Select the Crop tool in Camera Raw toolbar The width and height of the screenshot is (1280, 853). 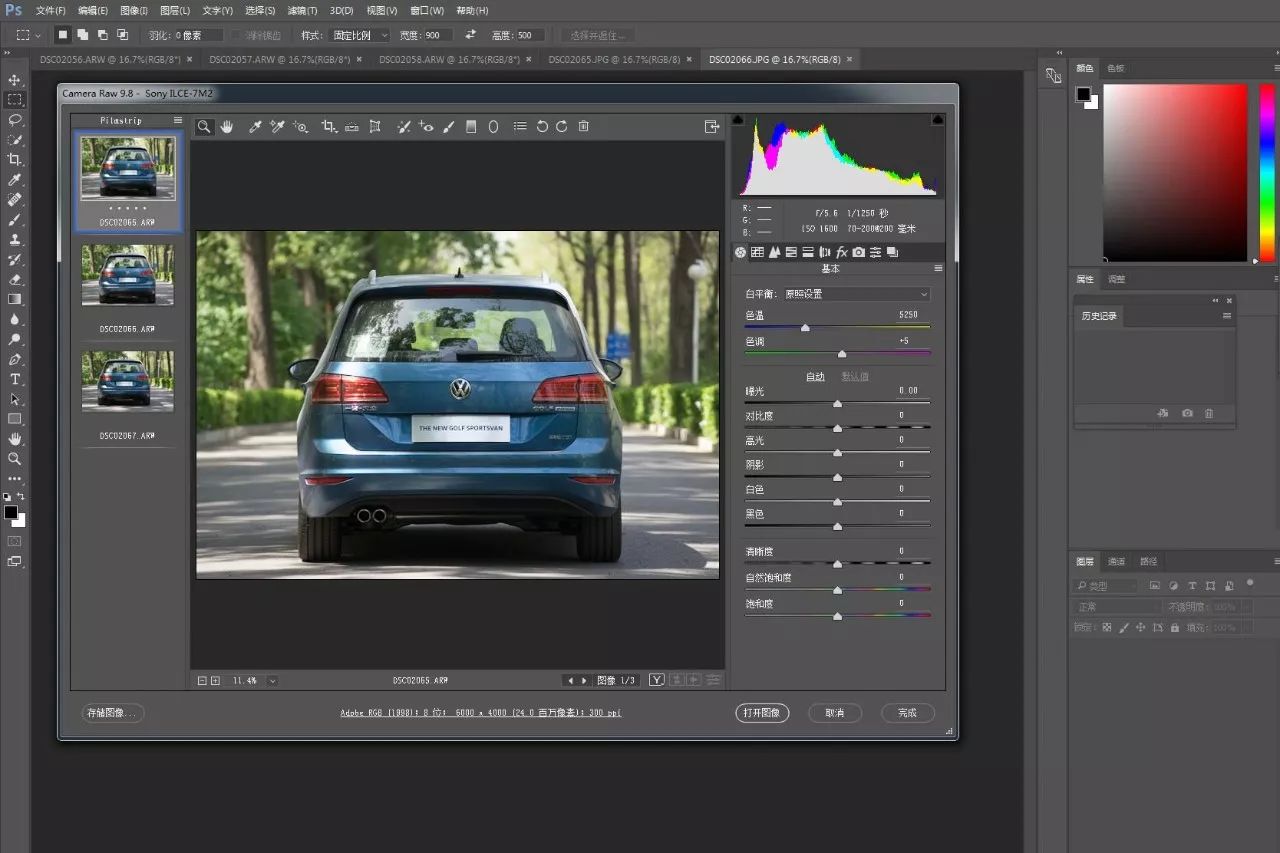tap(328, 127)
